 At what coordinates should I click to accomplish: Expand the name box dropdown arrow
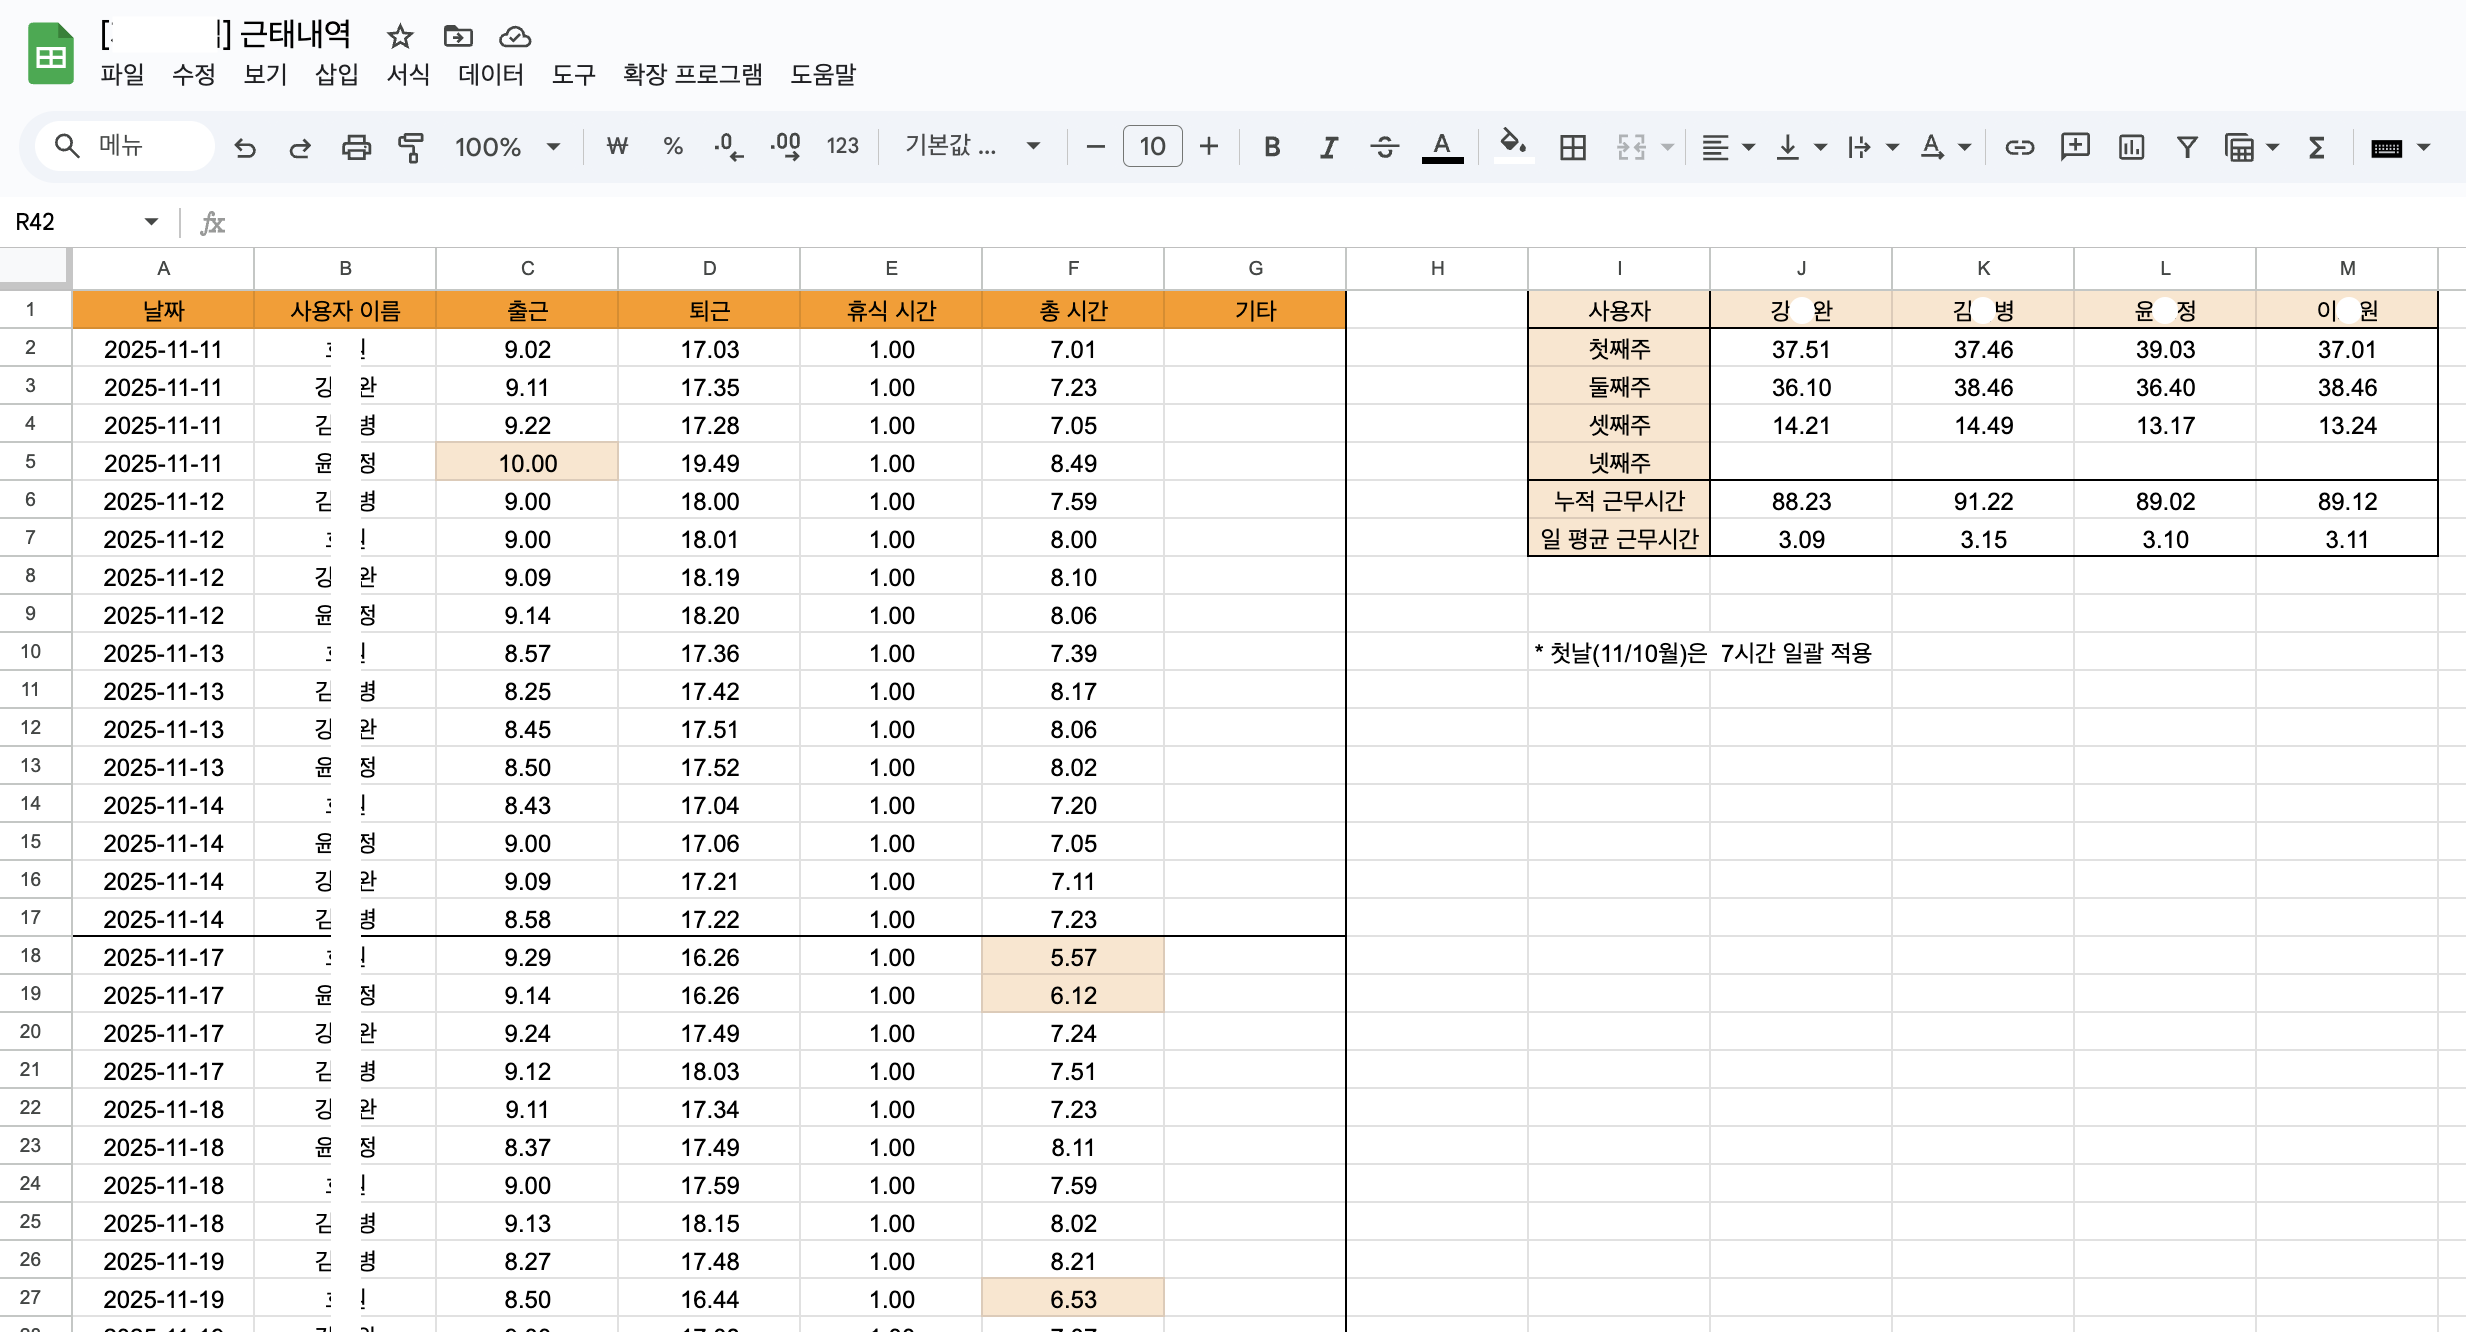151,222
